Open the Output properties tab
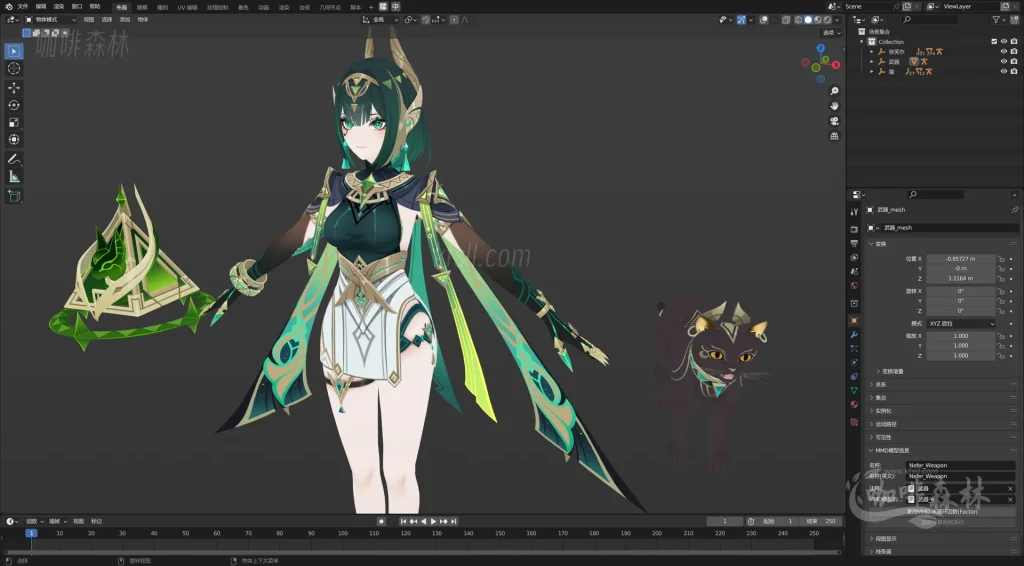Viewport: 1024px width, 566px height. click(x=854, y=244)
